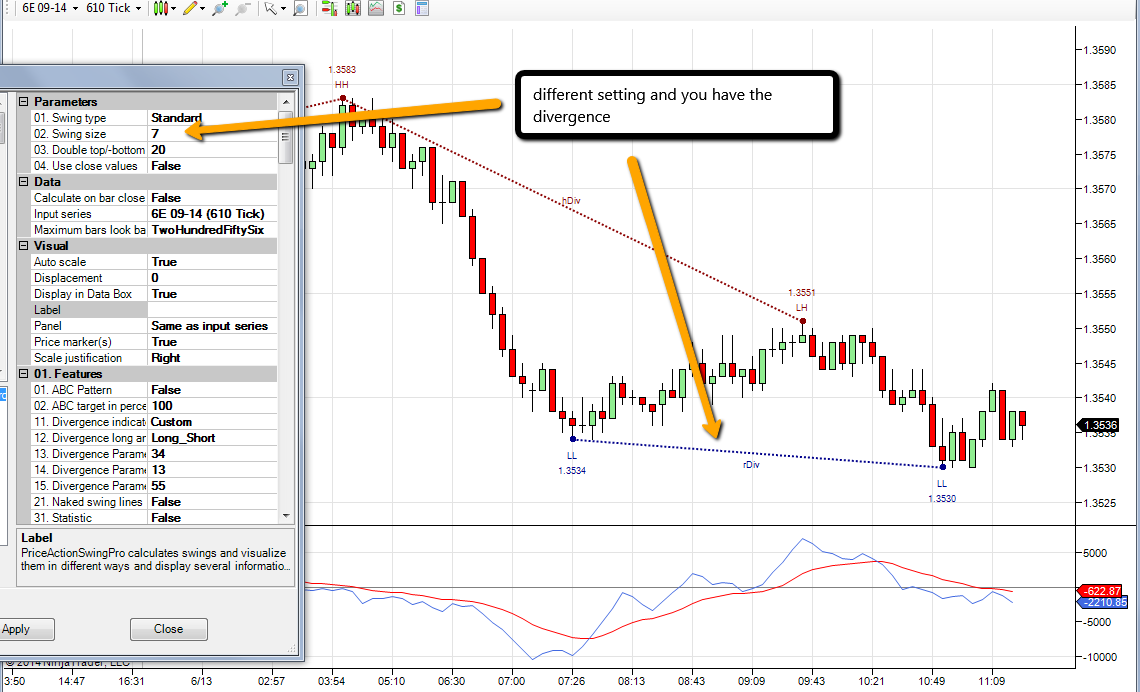Screen dimensions: 1140x692
Task: Open the 610 Tick interval dropdown
Action: (x=113, y=8)
